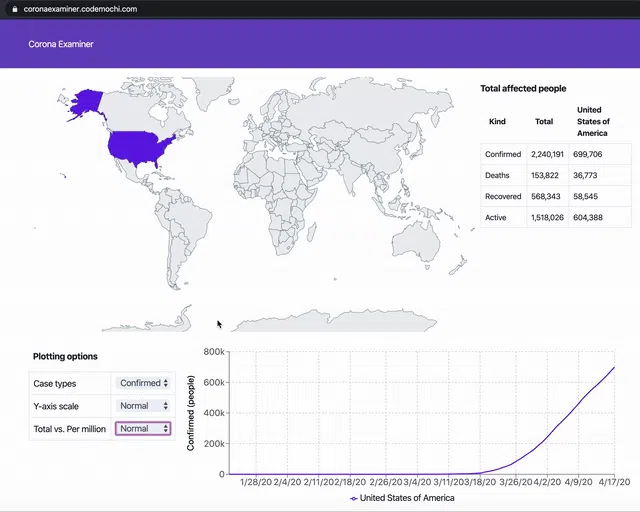The height and width of the screenshot is (512, 640).
Task: Click the Confirmed row in affected table
Action: tap(556, 154)
